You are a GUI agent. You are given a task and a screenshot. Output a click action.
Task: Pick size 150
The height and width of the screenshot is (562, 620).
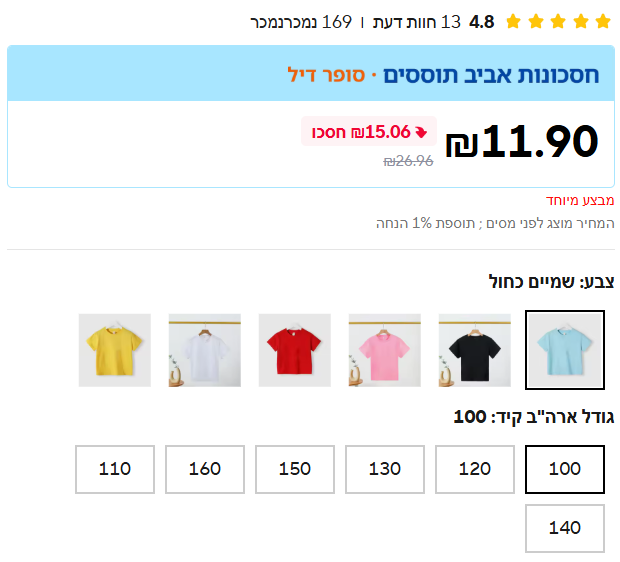click(x=295, y=469)
